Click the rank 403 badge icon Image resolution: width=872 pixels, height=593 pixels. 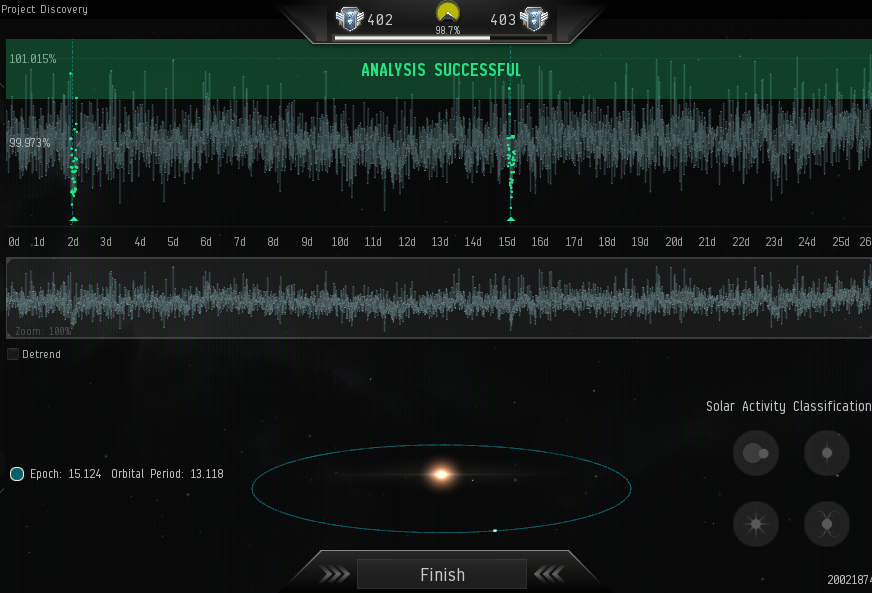(534, 19)
